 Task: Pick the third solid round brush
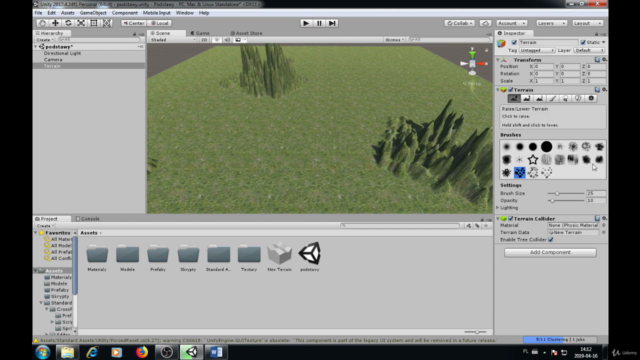click(x=533, y=146)
